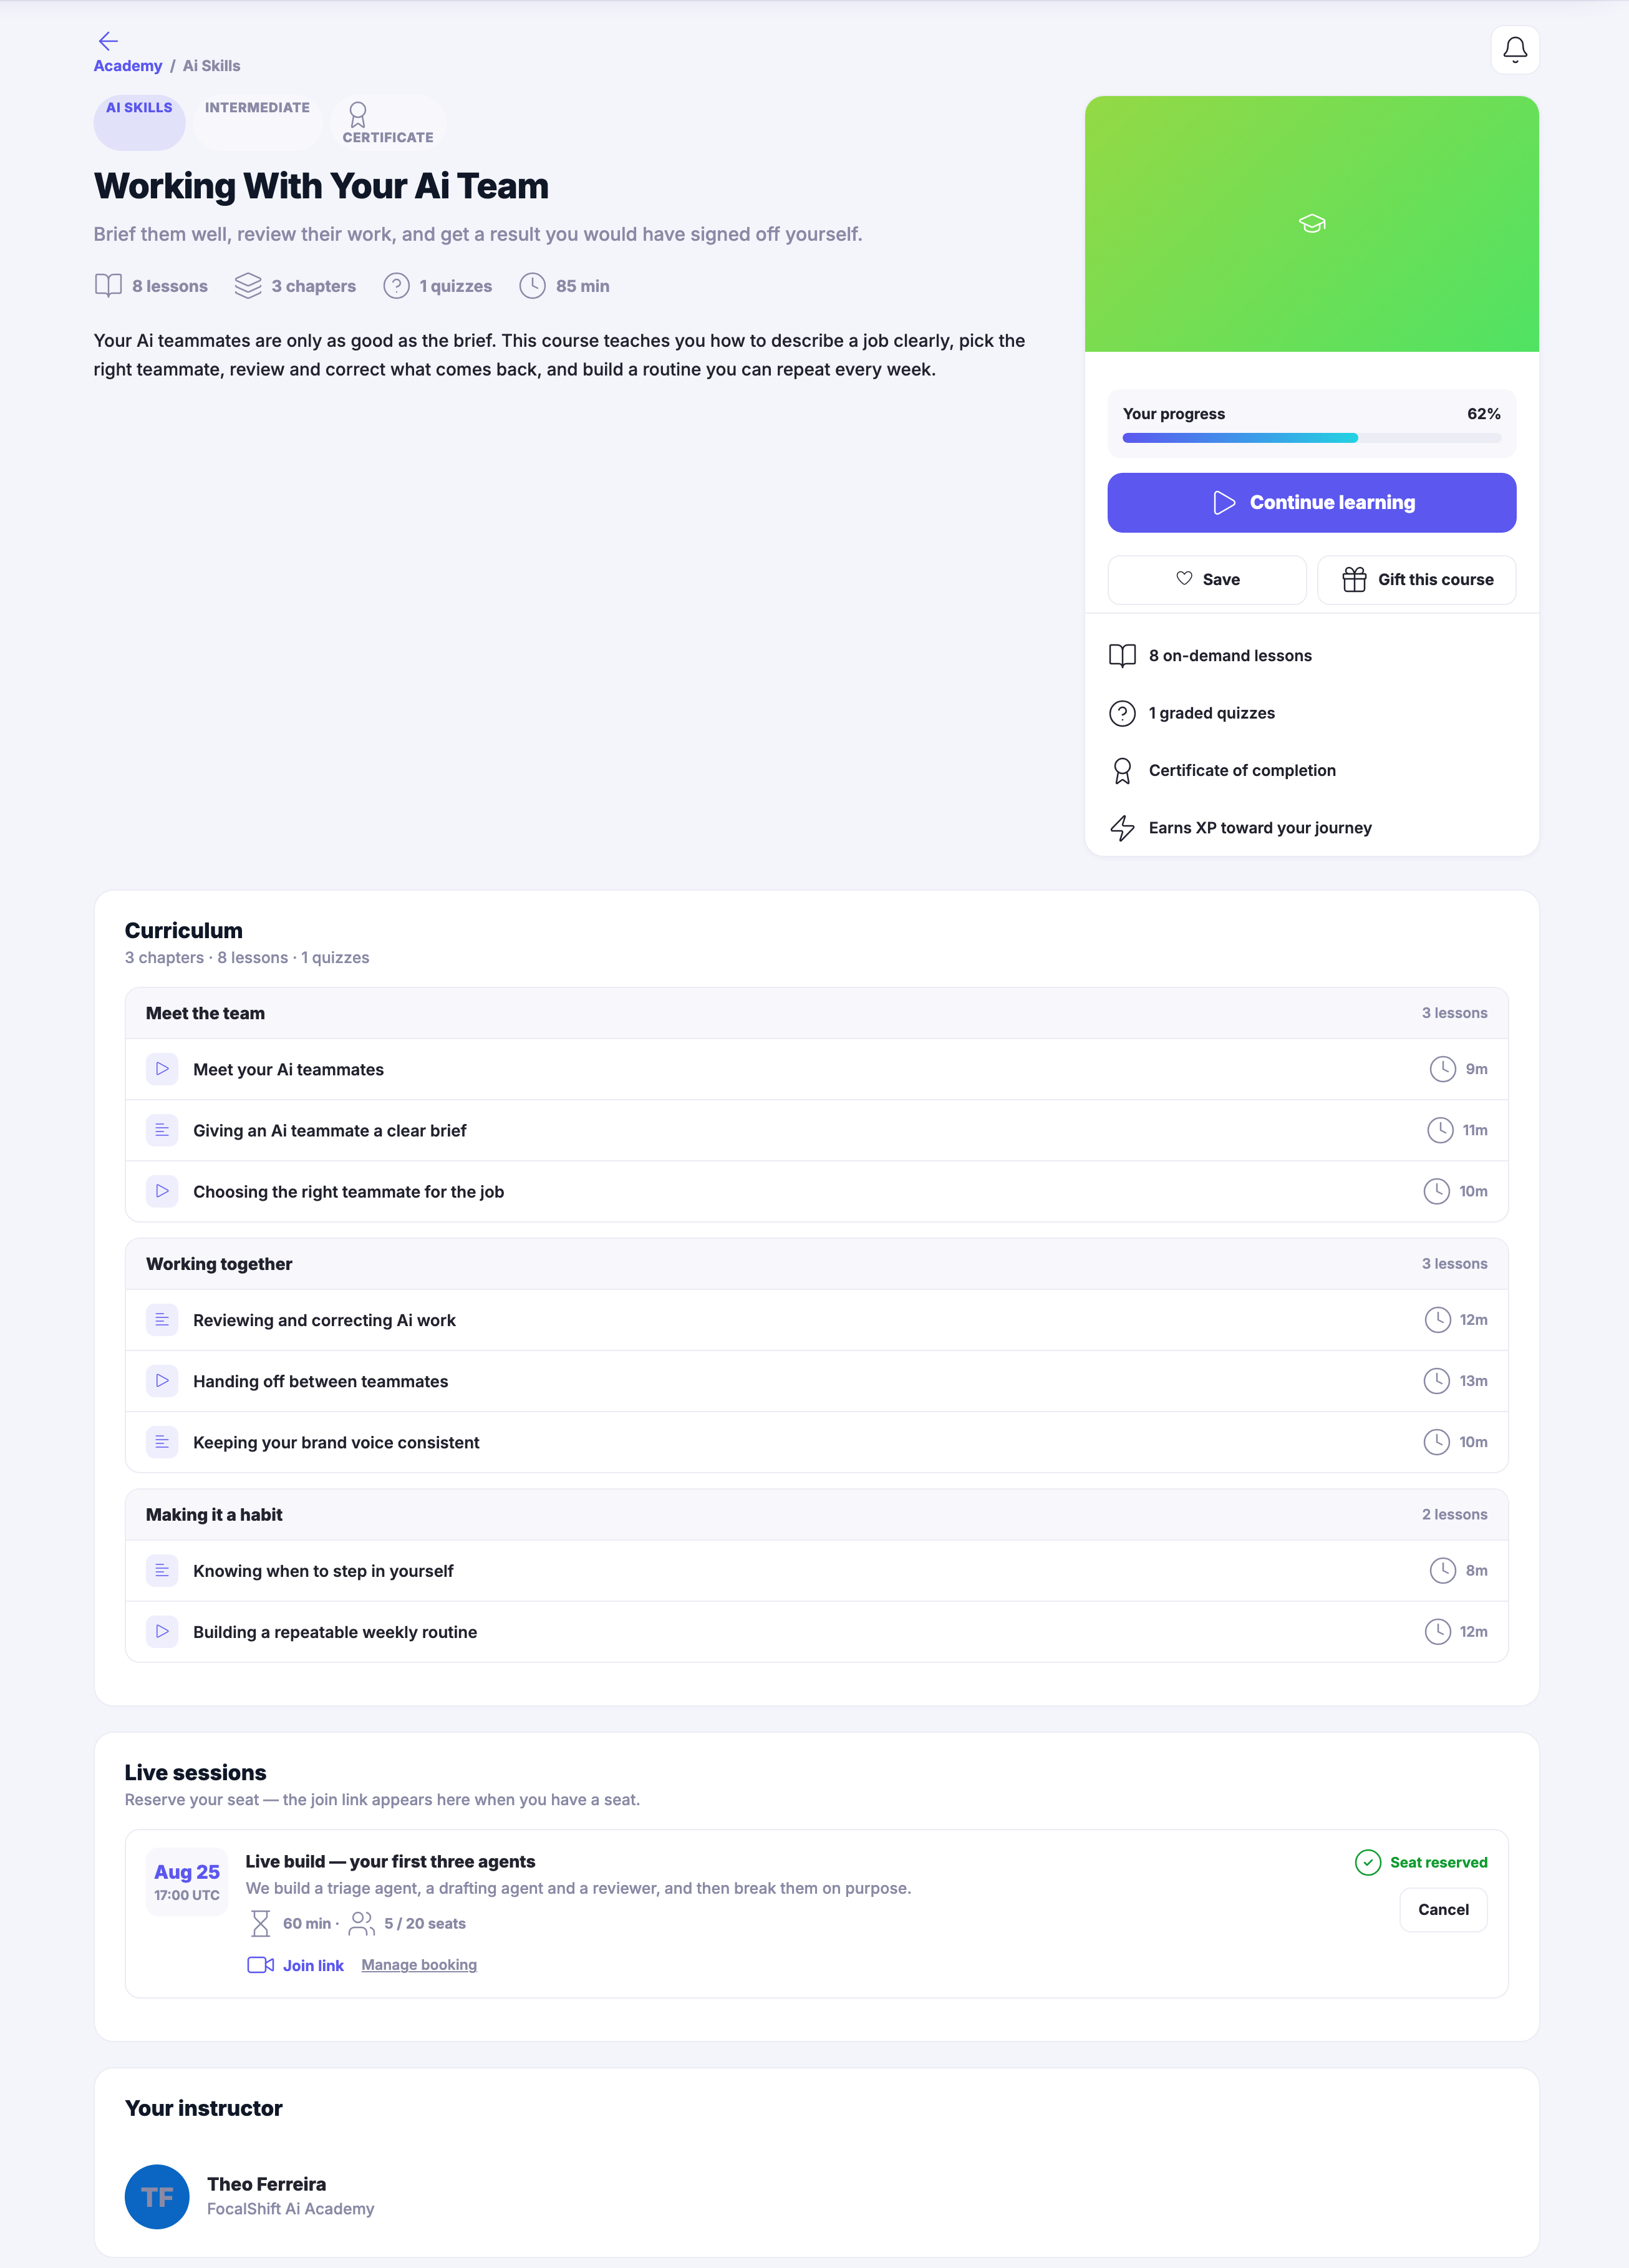This screenshot has width=1629, height=2268.
Task: Click the back arrow icon
Action: 108,41
